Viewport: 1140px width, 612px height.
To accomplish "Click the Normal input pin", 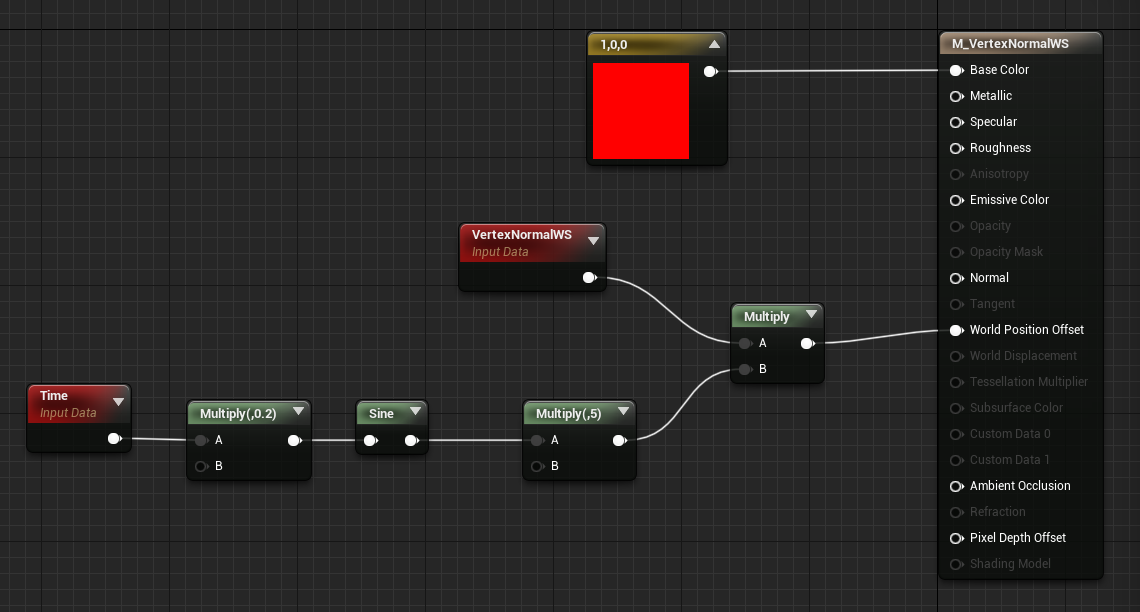I will pyautogui.click(x=957, y=278).
